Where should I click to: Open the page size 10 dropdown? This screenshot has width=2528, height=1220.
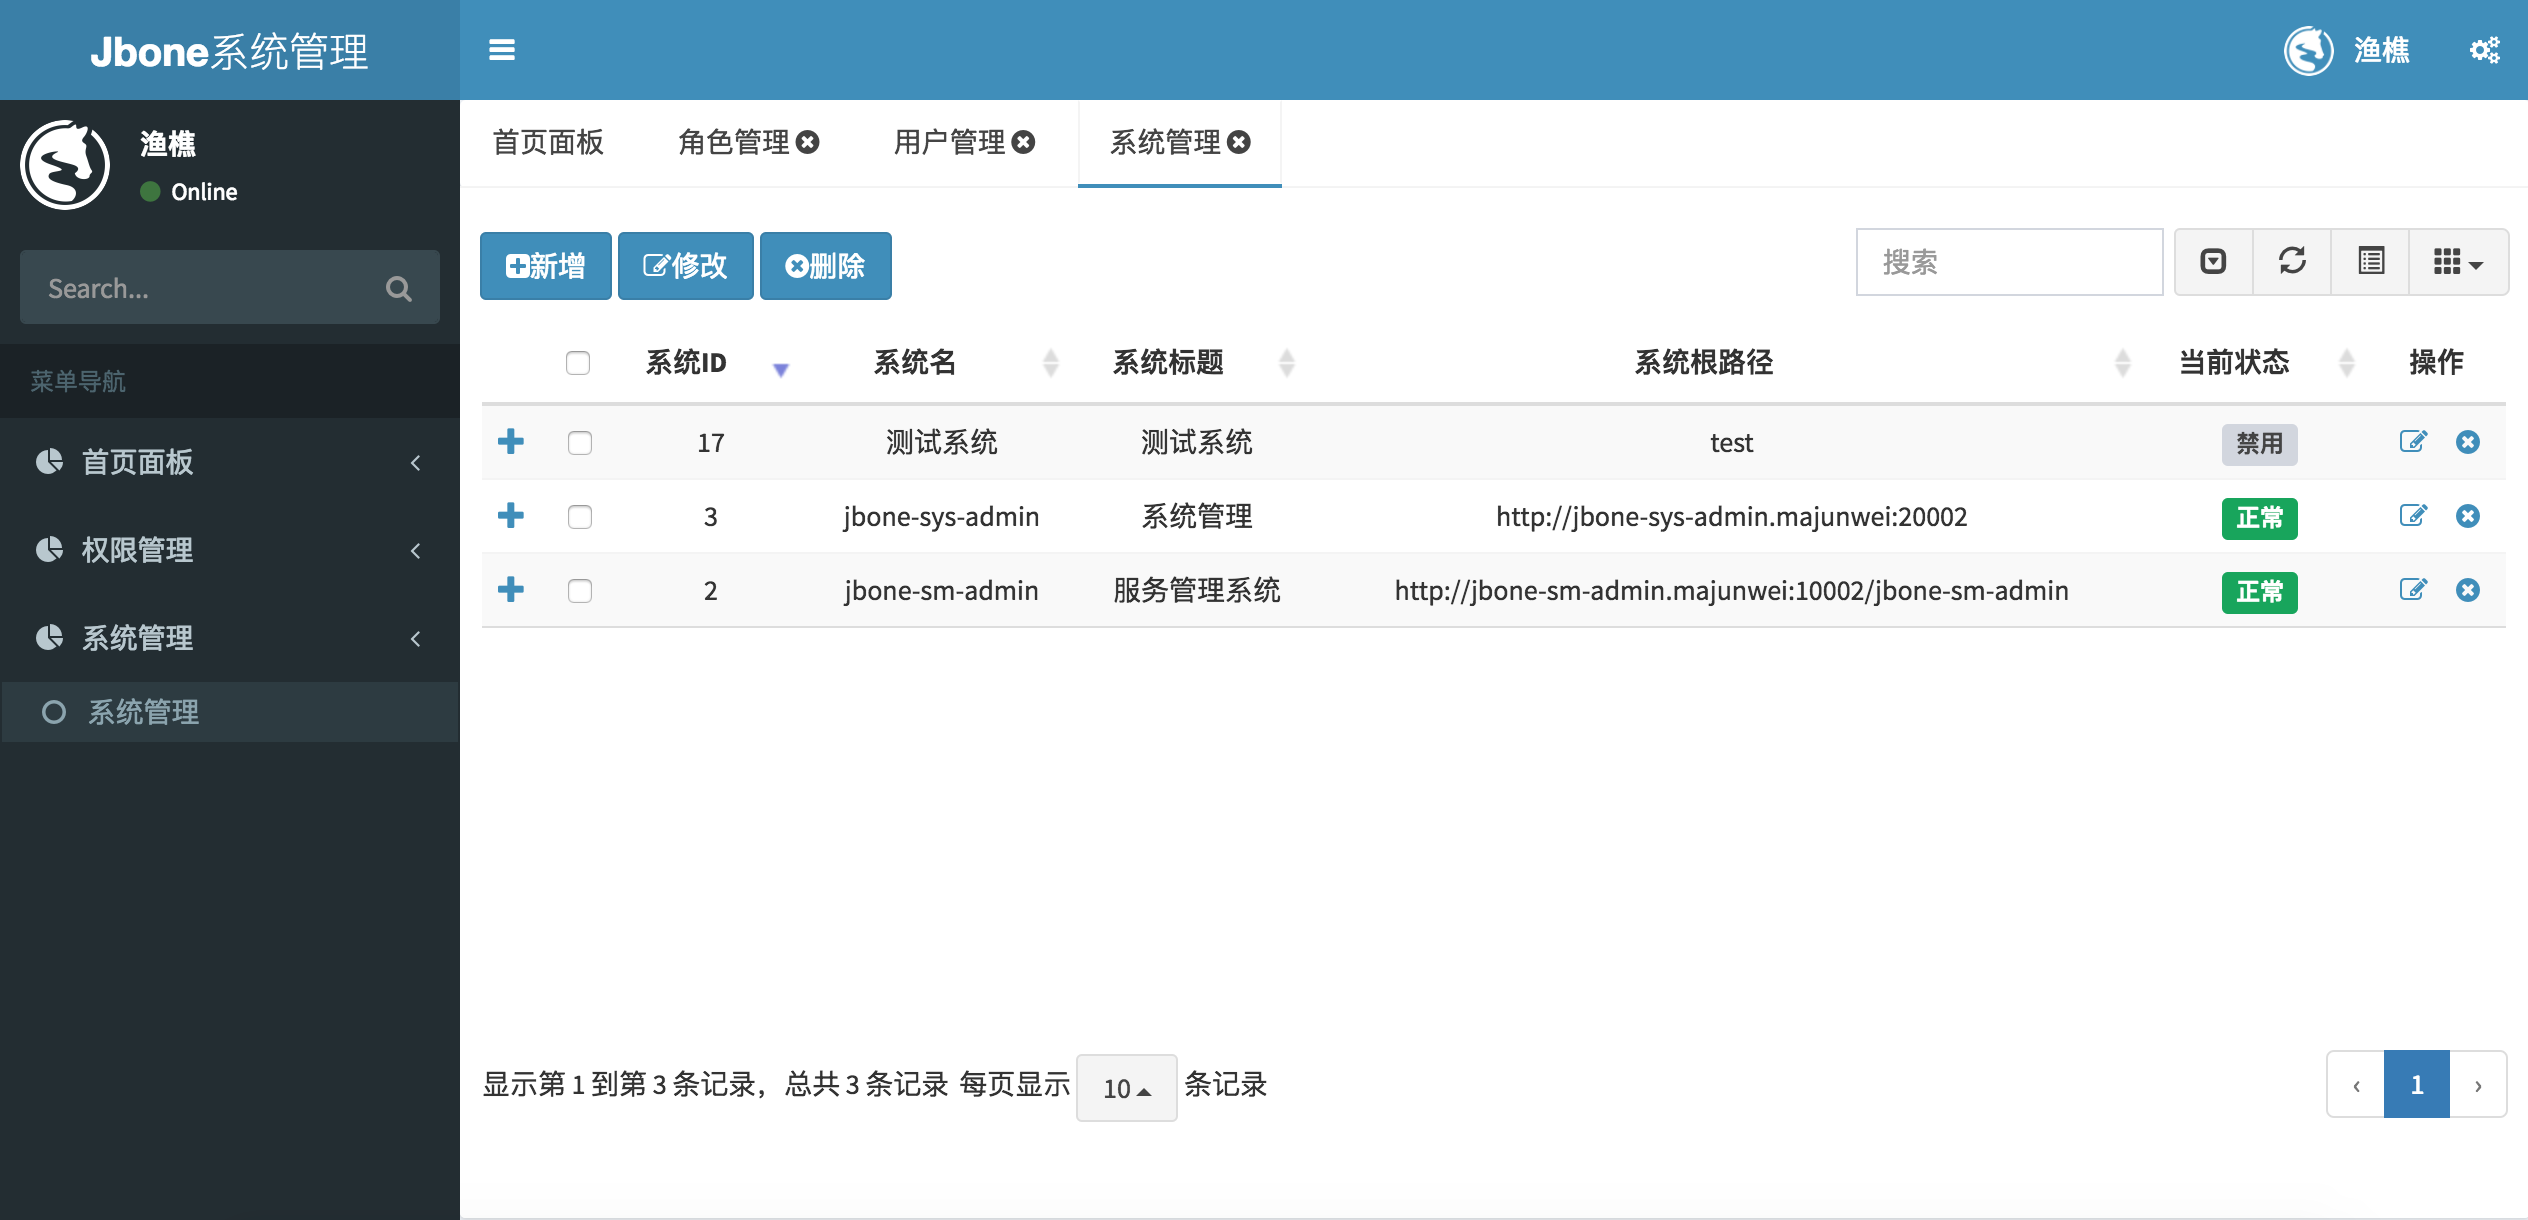point(1126,1088)
